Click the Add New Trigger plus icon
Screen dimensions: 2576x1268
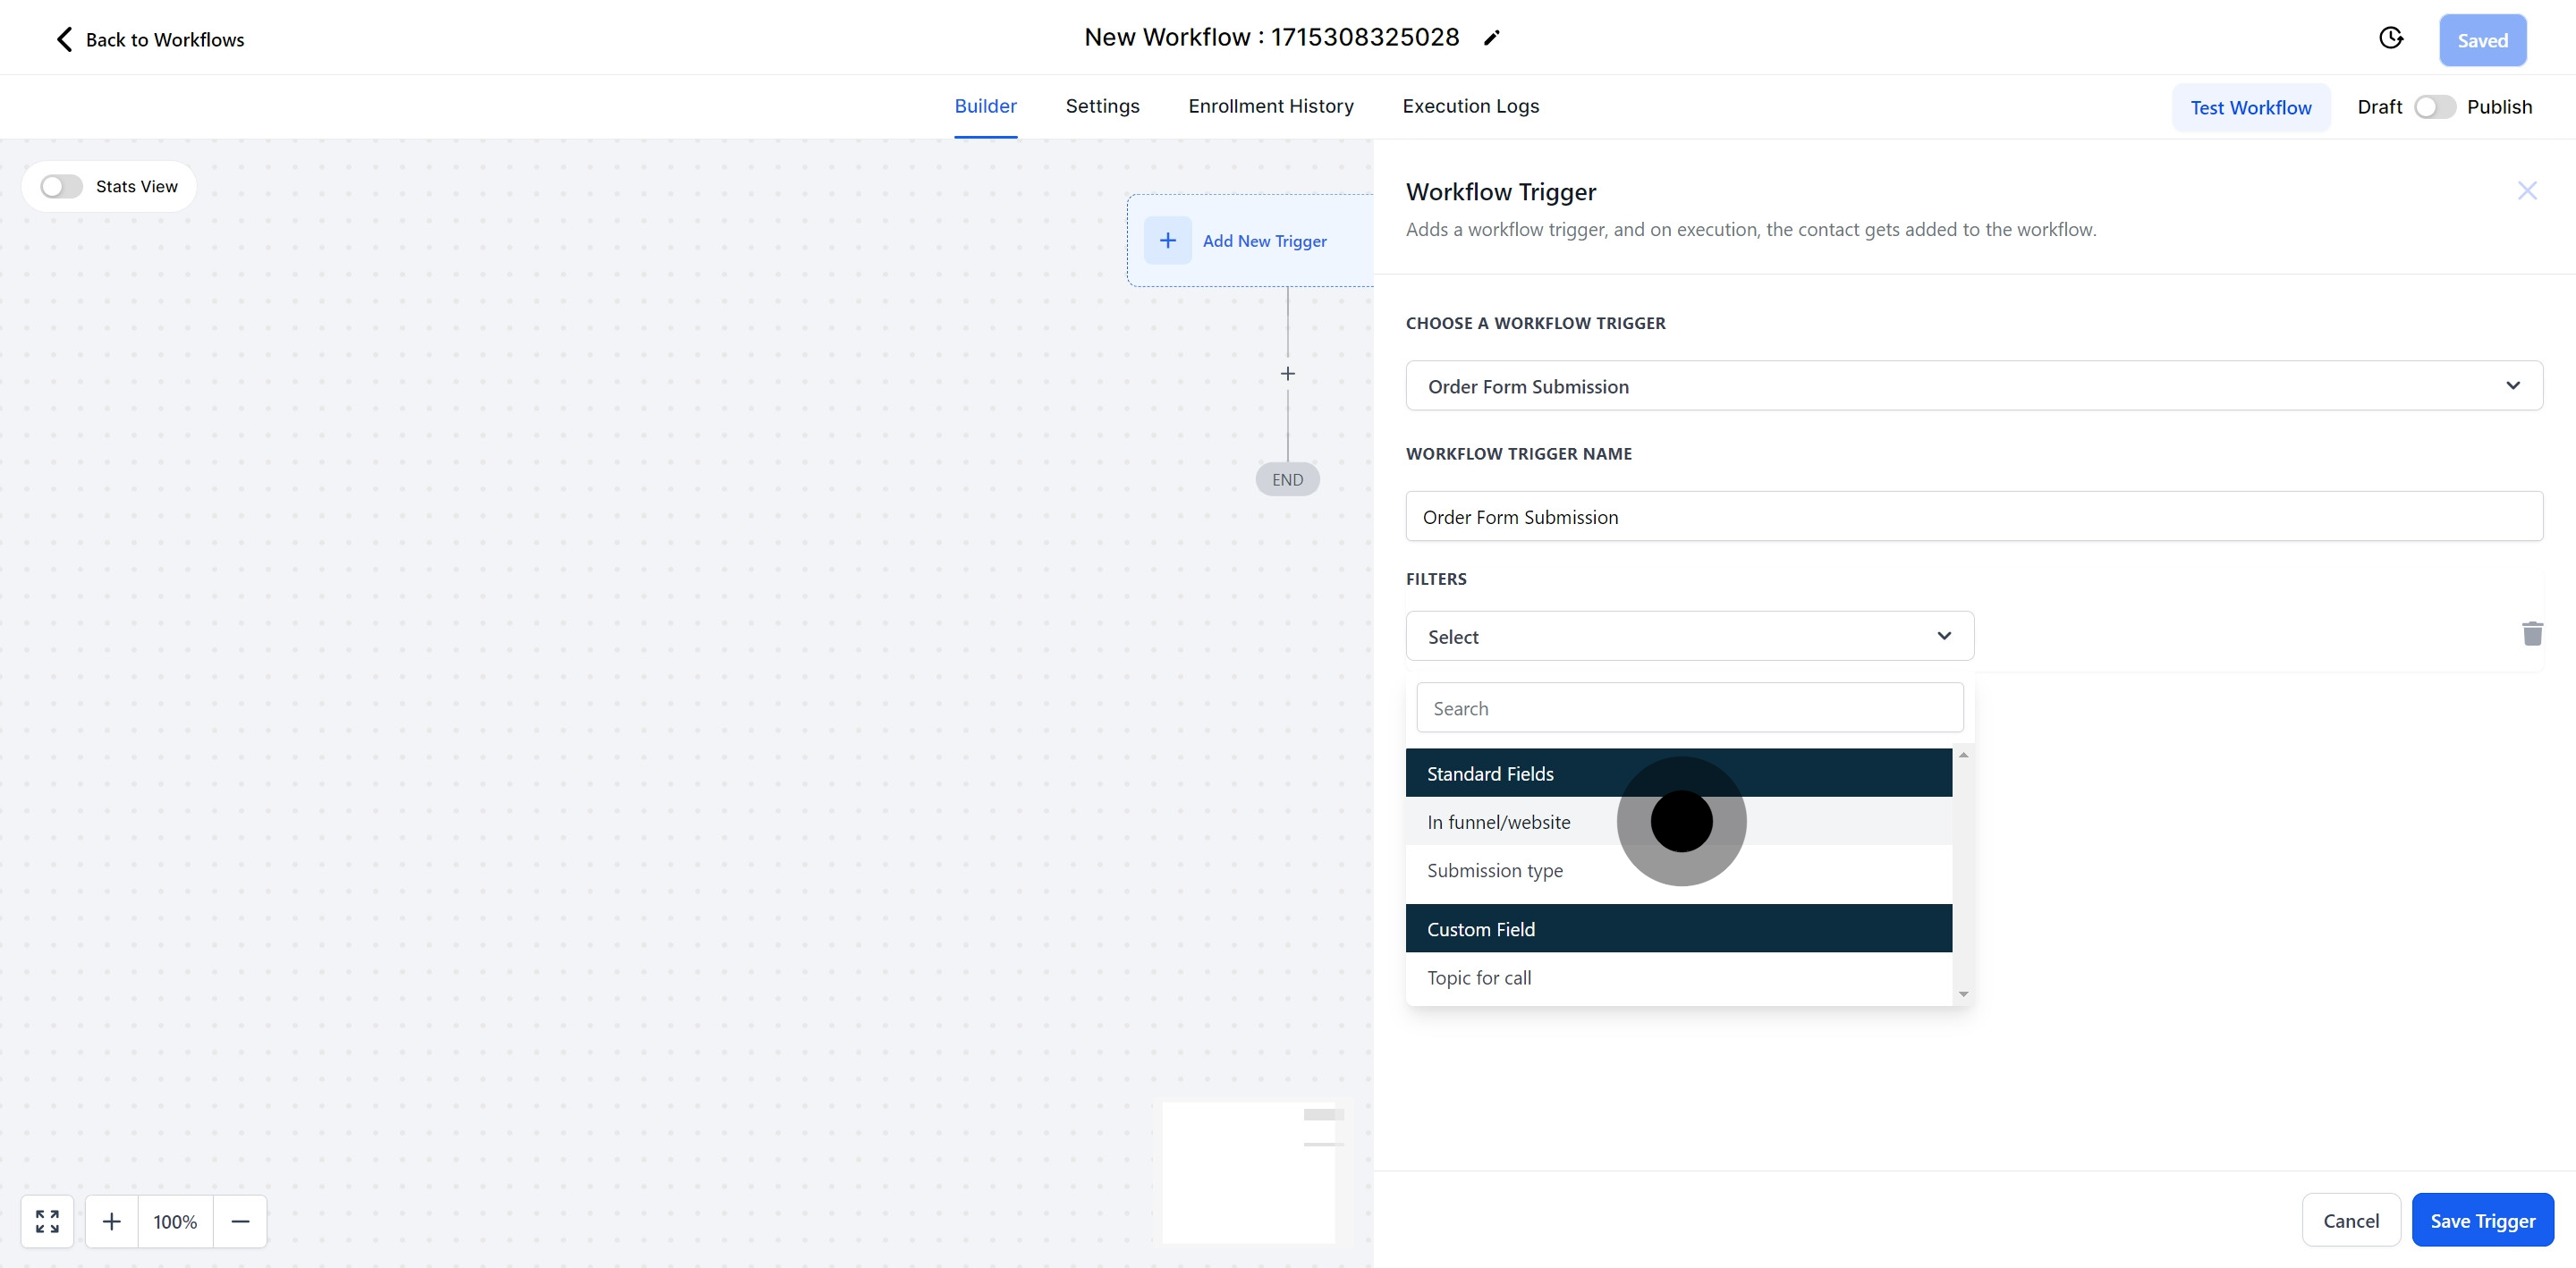(1168, 240)
